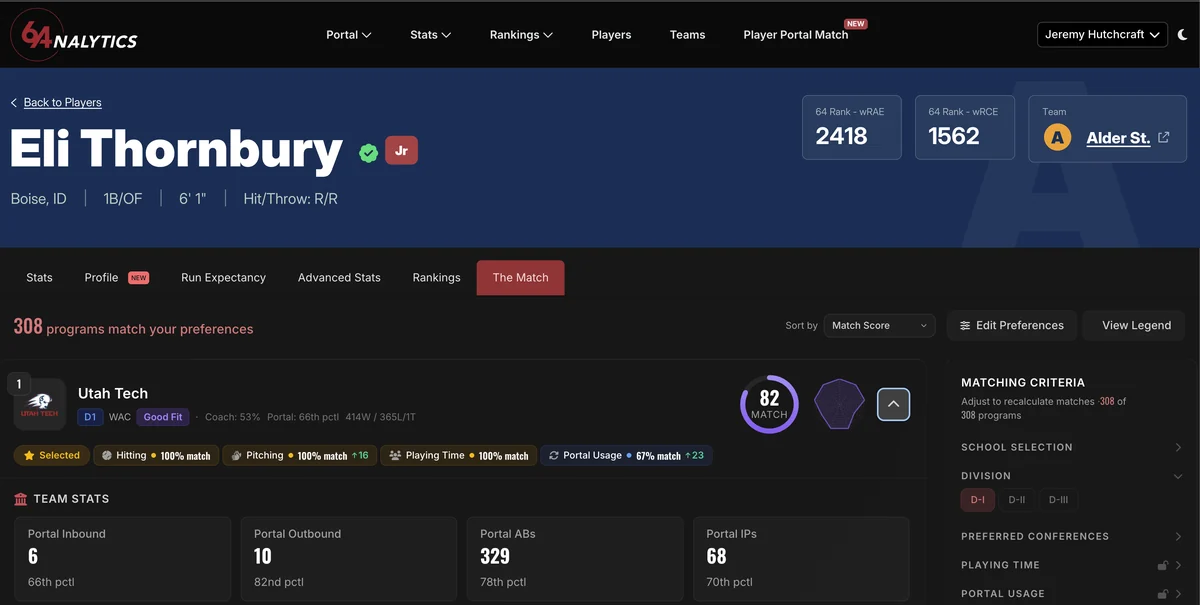Click the Portal ABs stat card
The width and height of the screenshot is (1200, 605).
574,558
